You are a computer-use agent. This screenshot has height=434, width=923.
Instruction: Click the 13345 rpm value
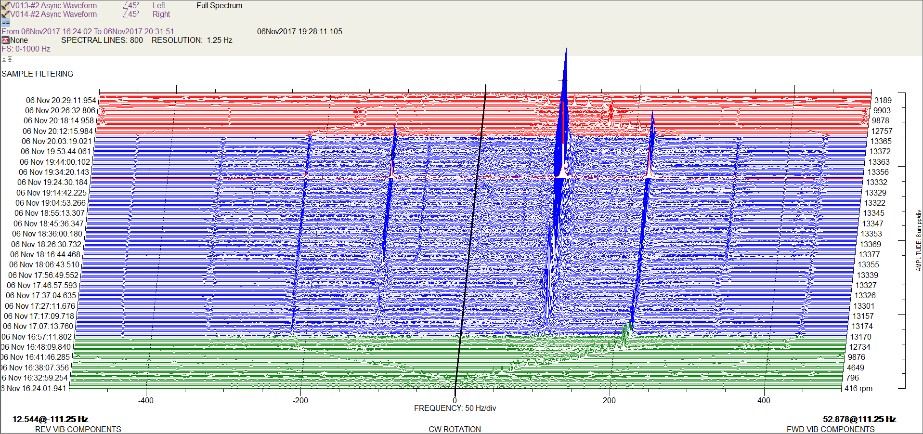tap(872, 213)
